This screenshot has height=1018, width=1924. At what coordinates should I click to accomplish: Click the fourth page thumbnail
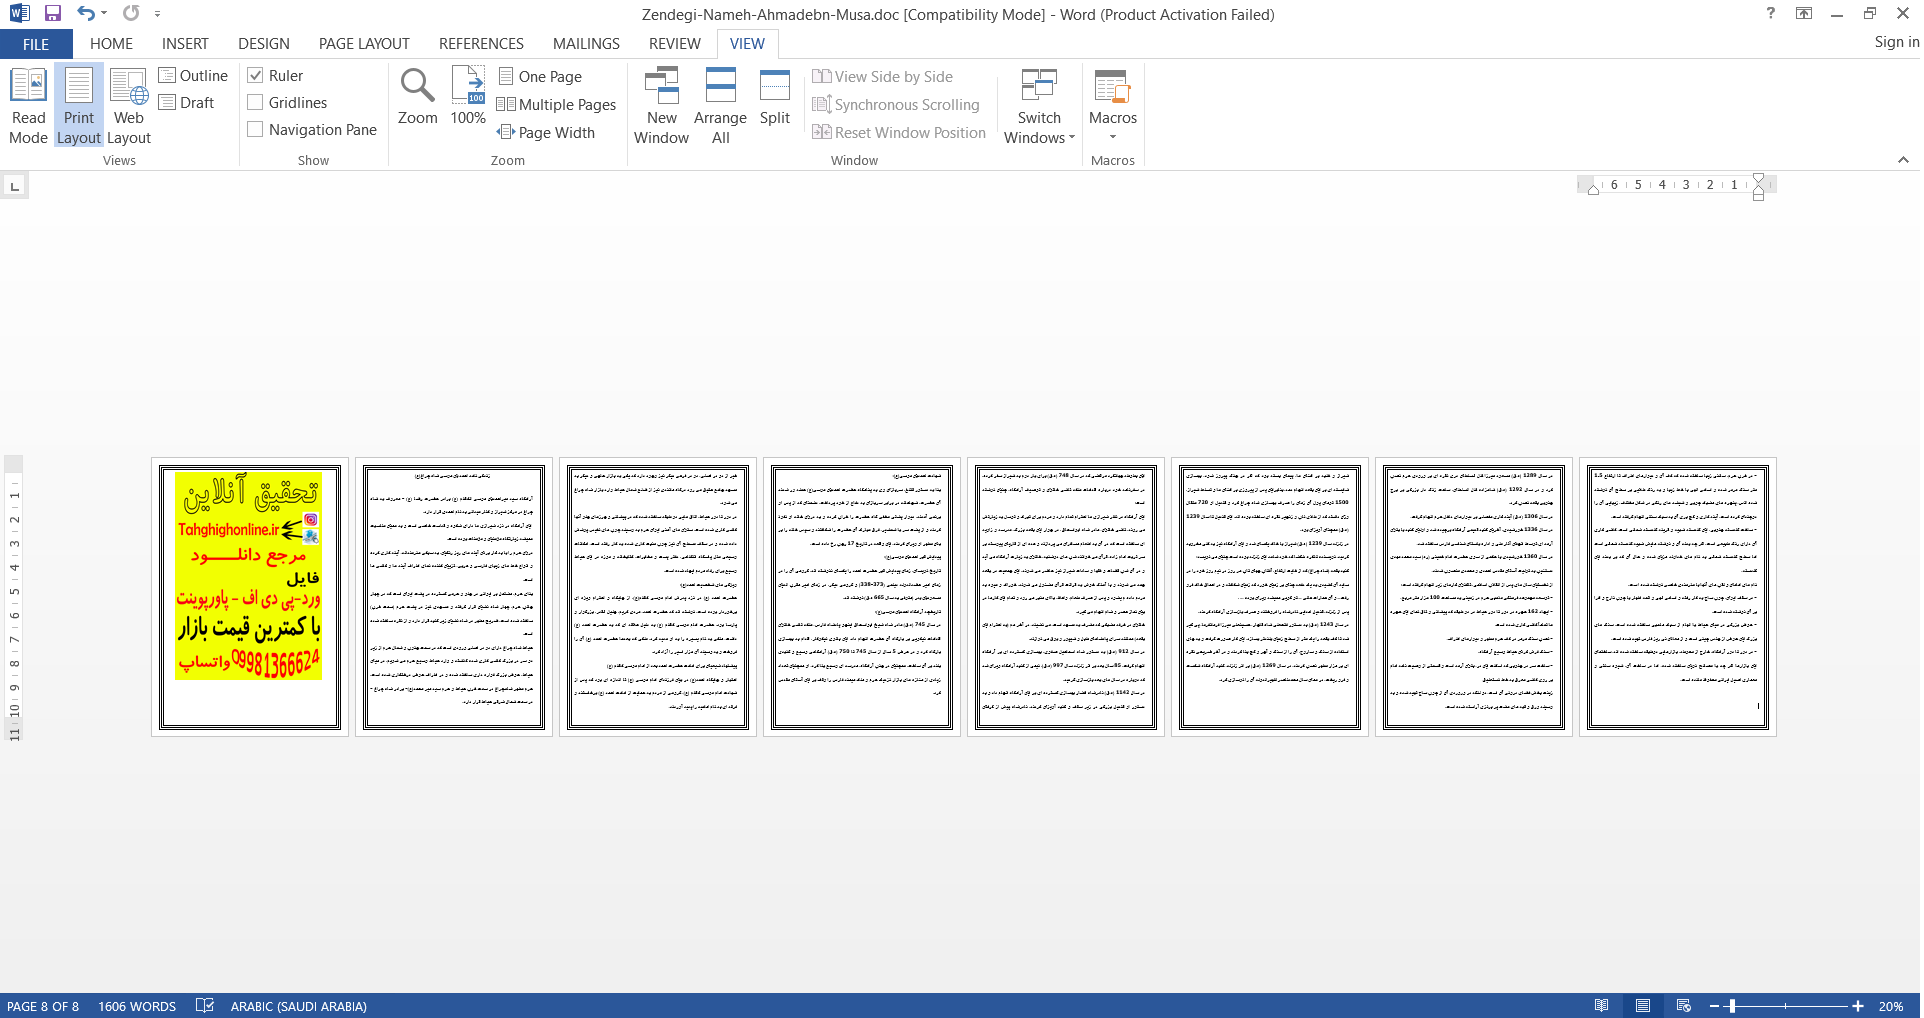[x=862, y=597]
